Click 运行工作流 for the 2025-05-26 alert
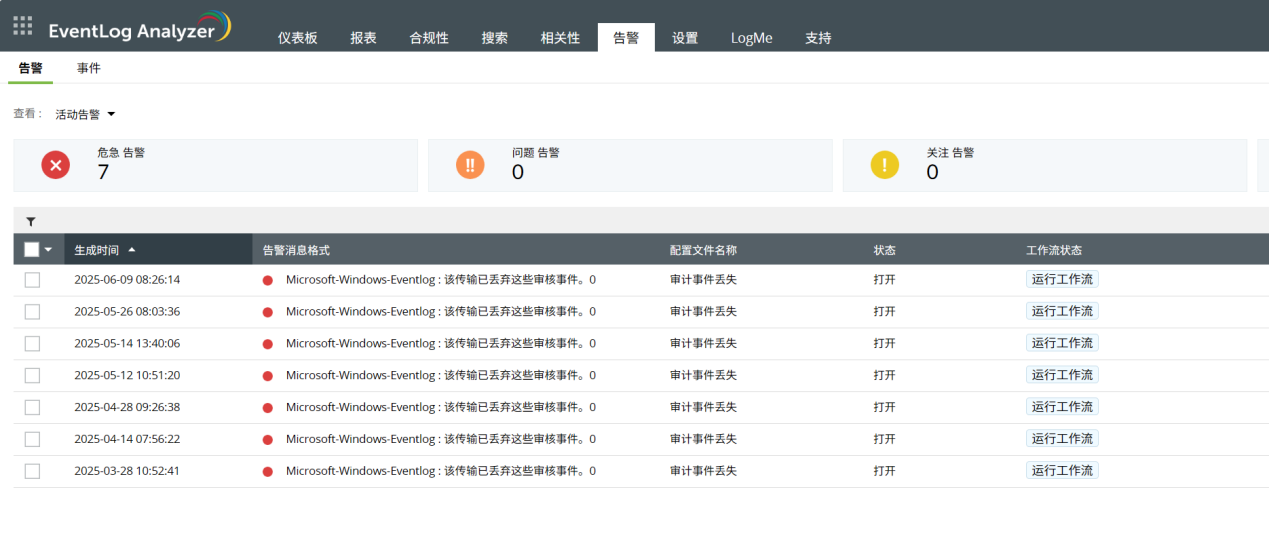The image size is (1269, 542). pos(1062,311)
